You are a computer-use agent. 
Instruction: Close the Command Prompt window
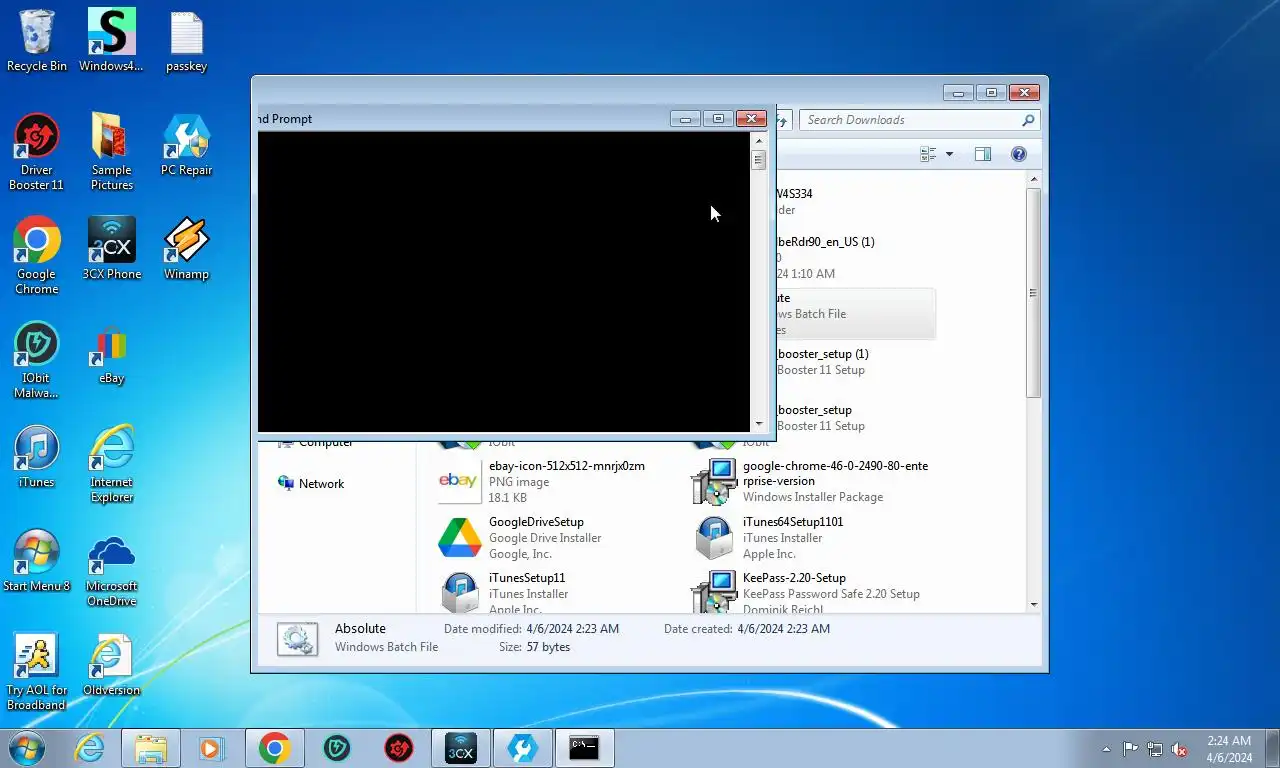pos(751,118)
